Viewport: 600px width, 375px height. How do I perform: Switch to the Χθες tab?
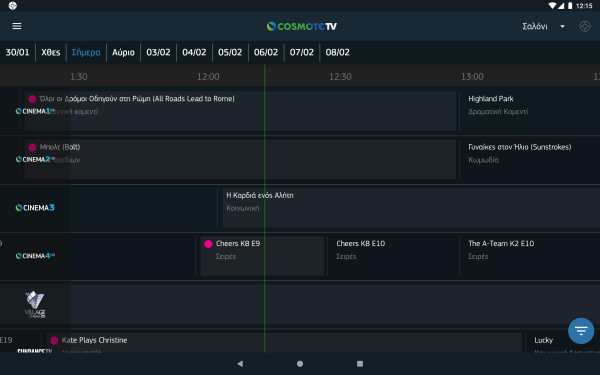(51, 52)
